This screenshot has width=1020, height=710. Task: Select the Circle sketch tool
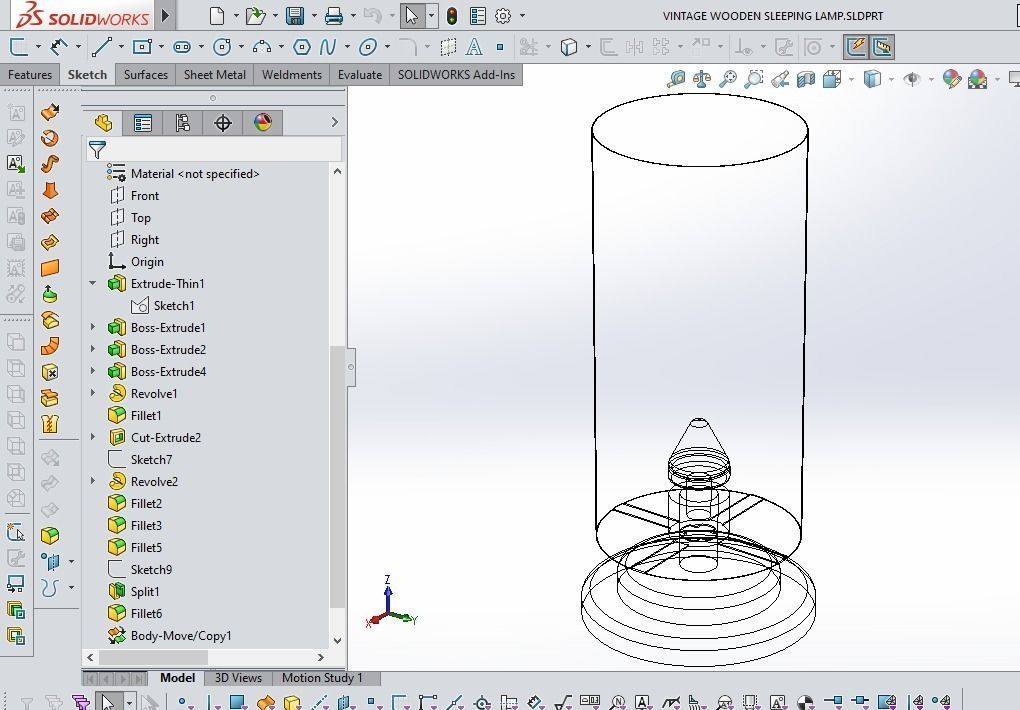pyautogui.click(x=222, y=47)
